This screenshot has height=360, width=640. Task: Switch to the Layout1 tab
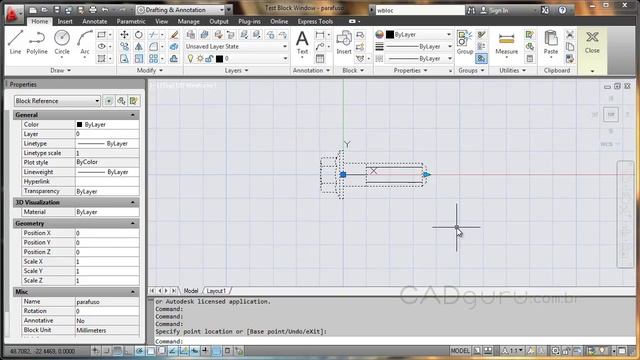point(216,291)
